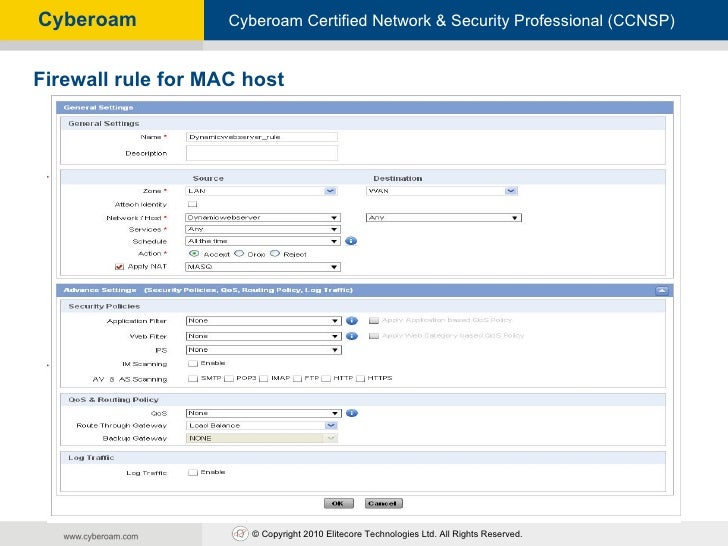The image size is (728, 546).
Task: Choose the Drop action radio button
Action: 240,254
